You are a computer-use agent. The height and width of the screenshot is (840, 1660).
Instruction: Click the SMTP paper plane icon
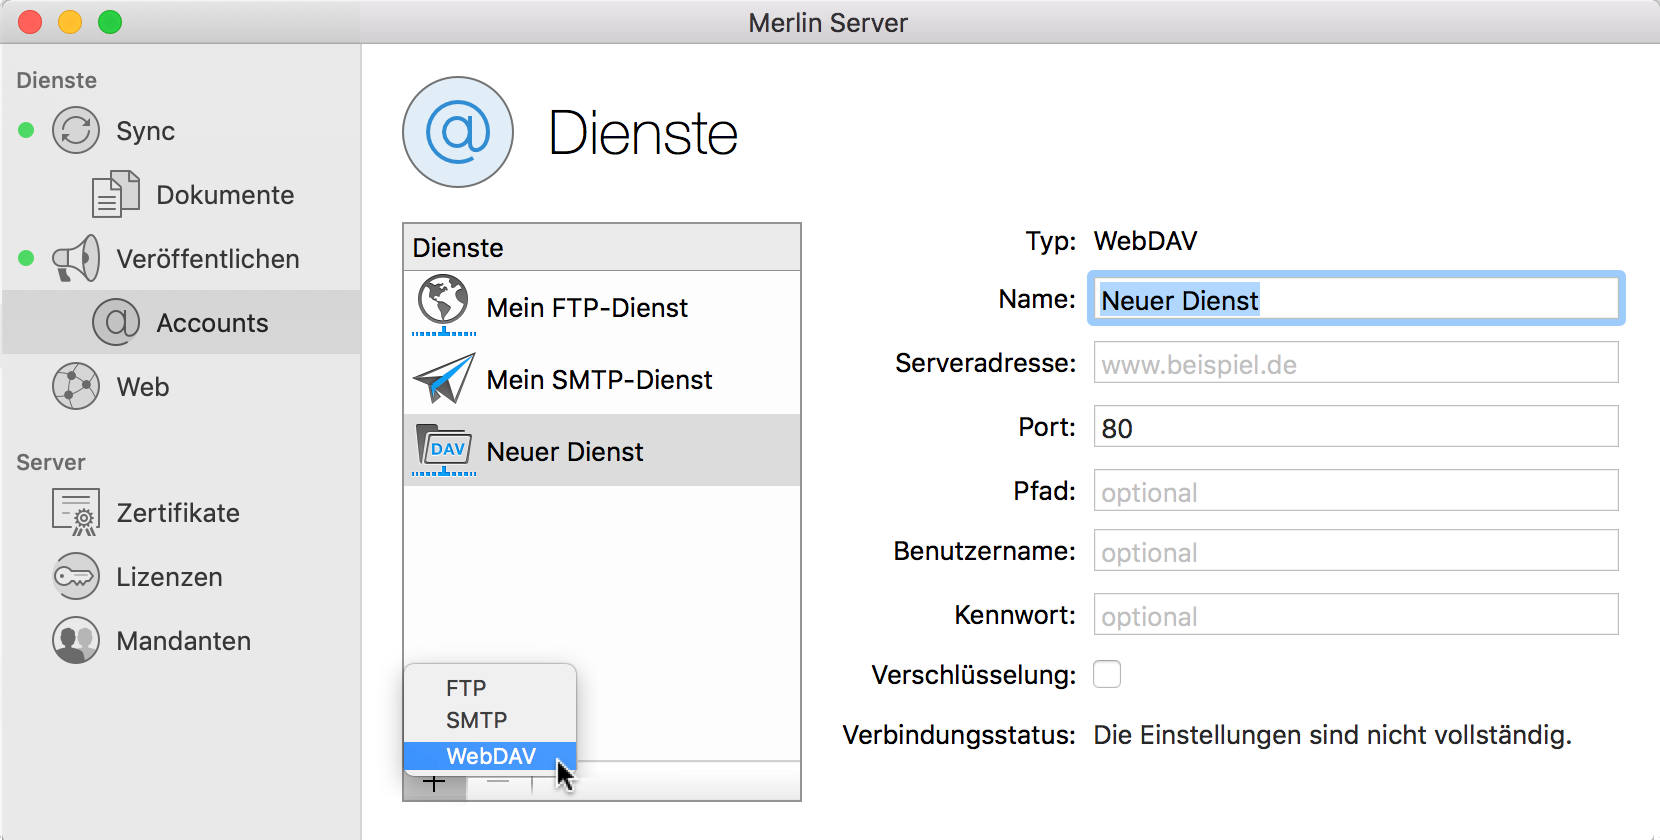tap(444, 378)
